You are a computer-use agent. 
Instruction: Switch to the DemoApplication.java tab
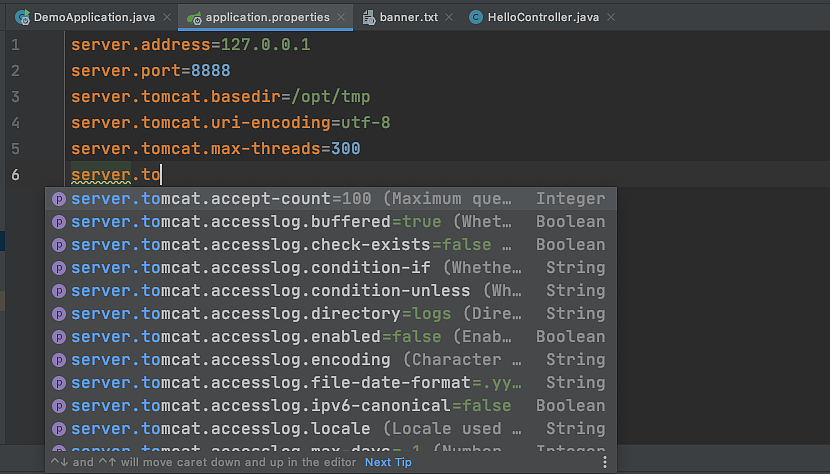[90, 17]
